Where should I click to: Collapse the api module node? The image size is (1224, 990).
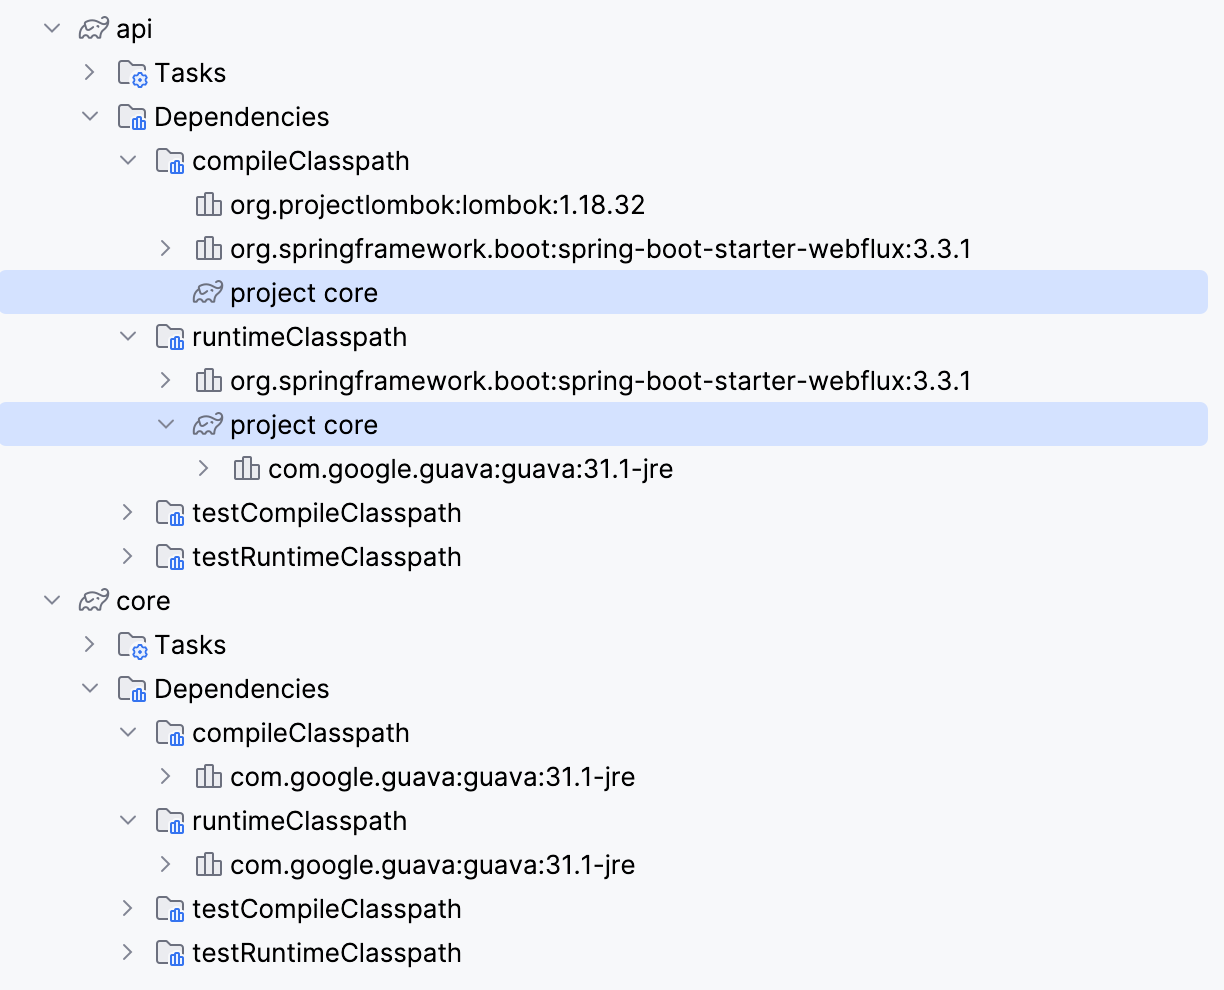(x=52, y=29)
